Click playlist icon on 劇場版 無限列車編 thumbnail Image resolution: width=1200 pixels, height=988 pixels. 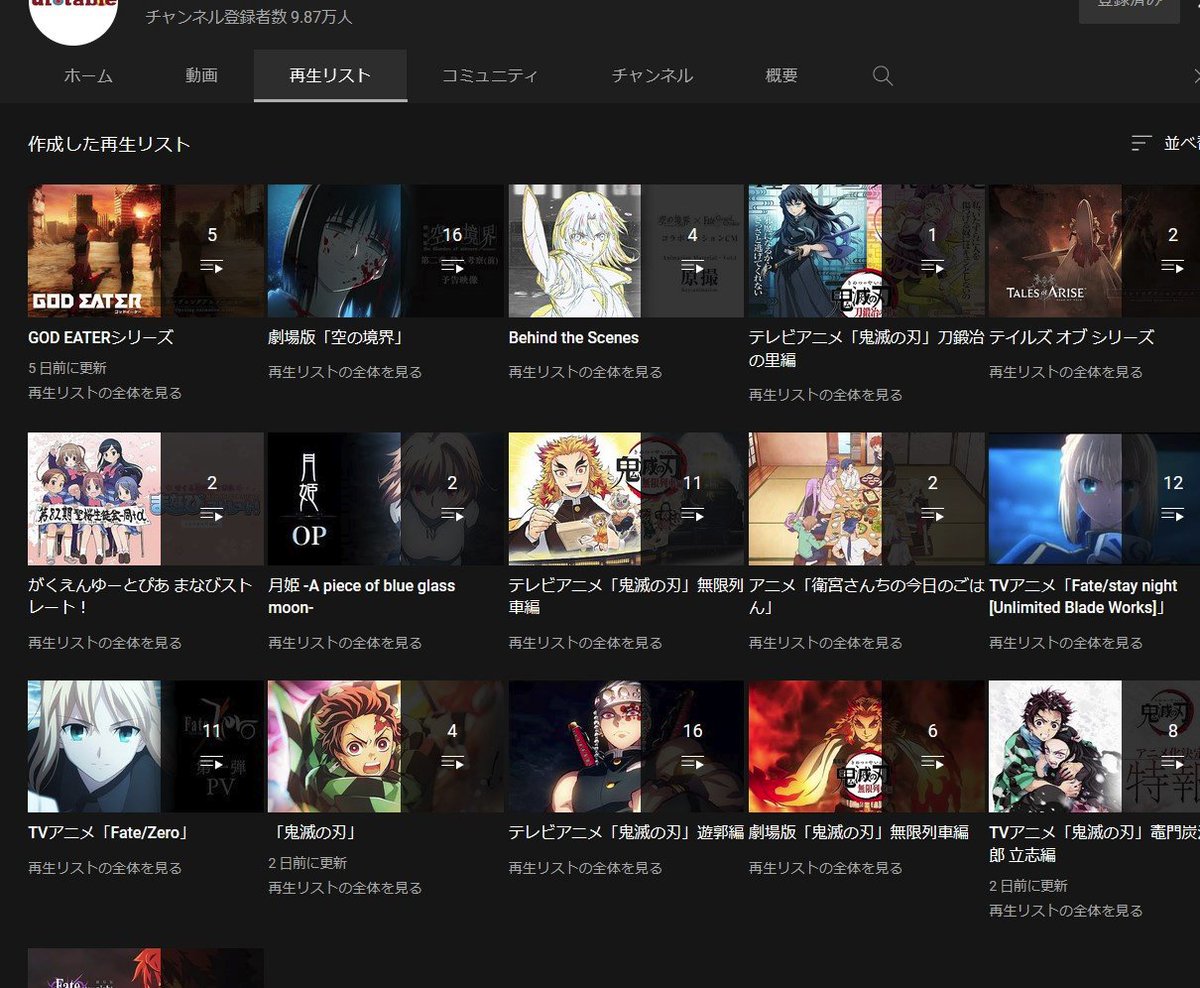pos(932,762)
